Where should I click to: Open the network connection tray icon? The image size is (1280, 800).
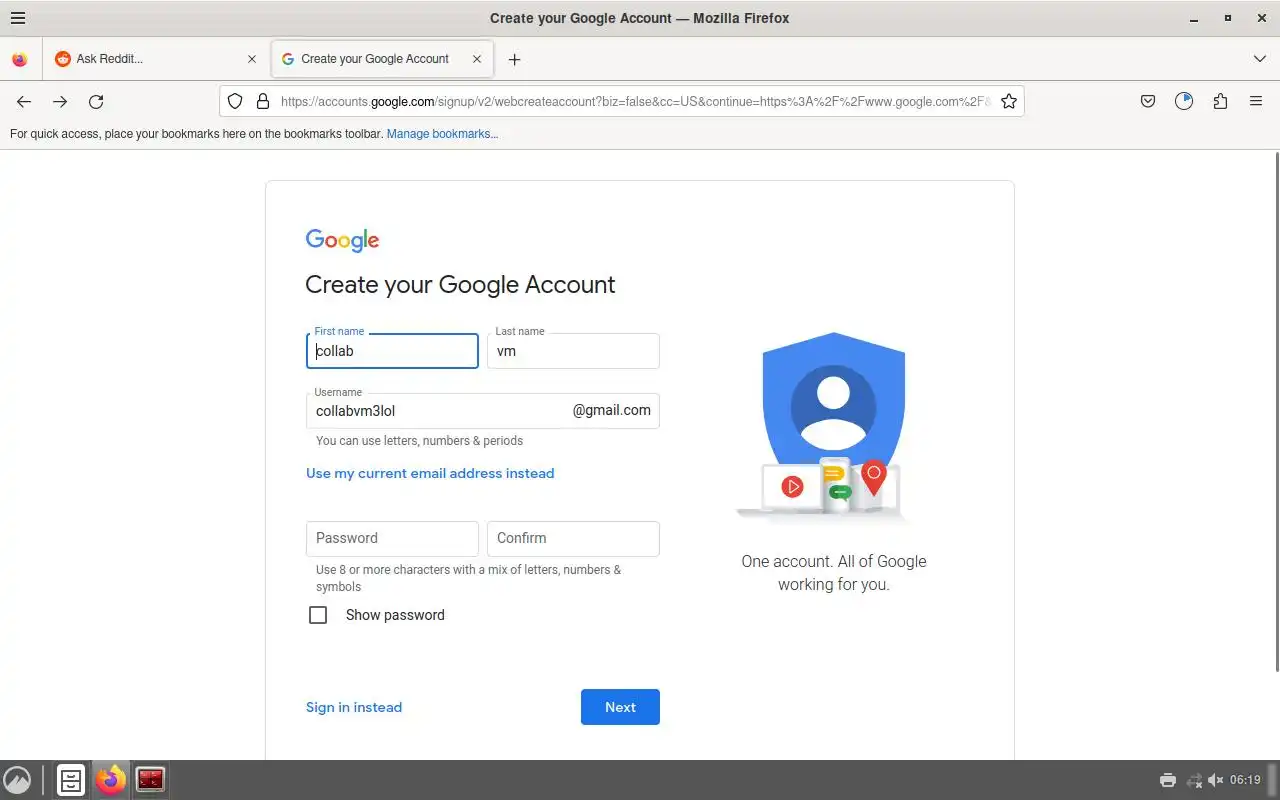pyautogui.click(x=1193, y=780)
